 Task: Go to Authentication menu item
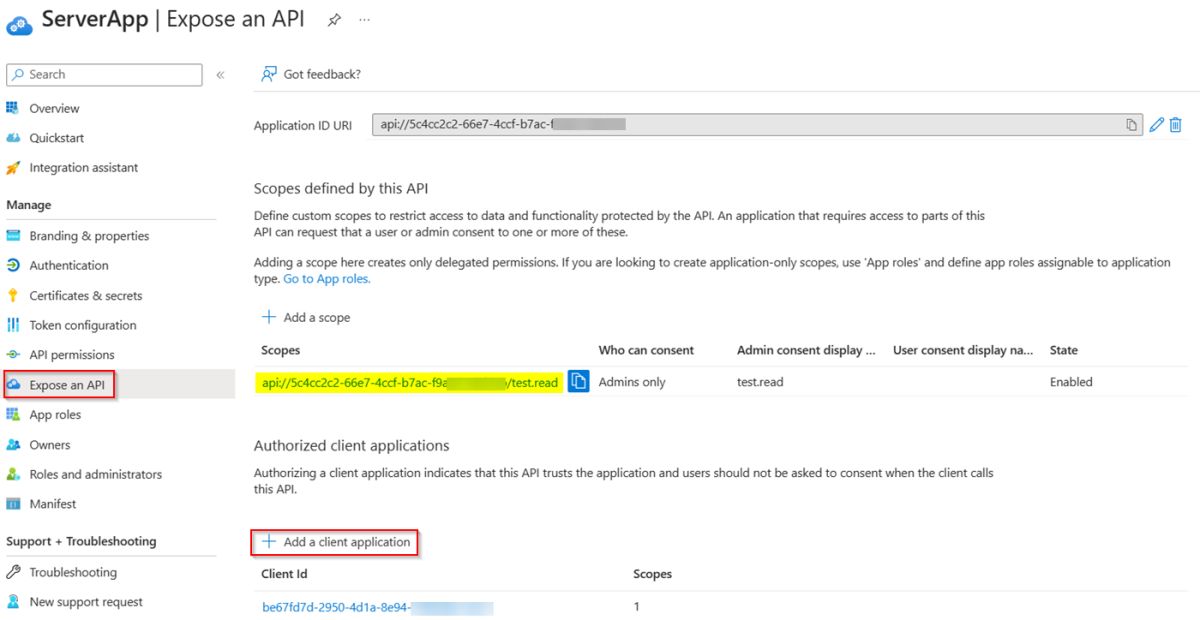coord(69,265)
